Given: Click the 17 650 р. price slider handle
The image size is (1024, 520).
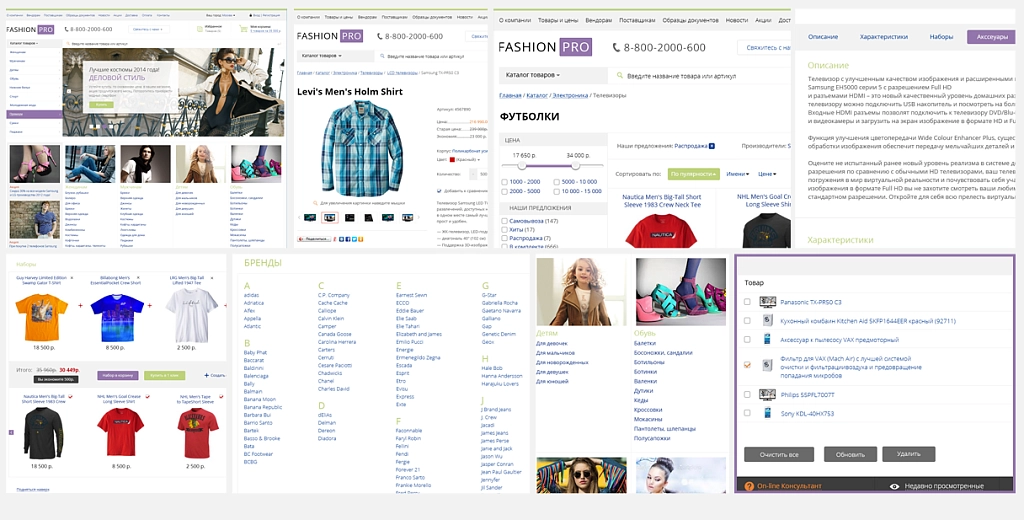Looking at the screenshot, I should click(x=523, y=165).
